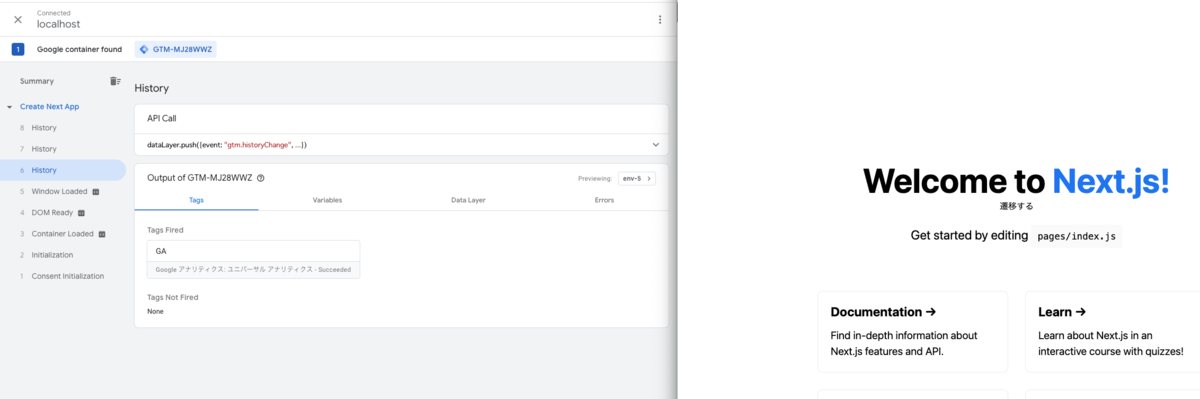
Task: Open the Documentation card
Action: coord(912,331)
